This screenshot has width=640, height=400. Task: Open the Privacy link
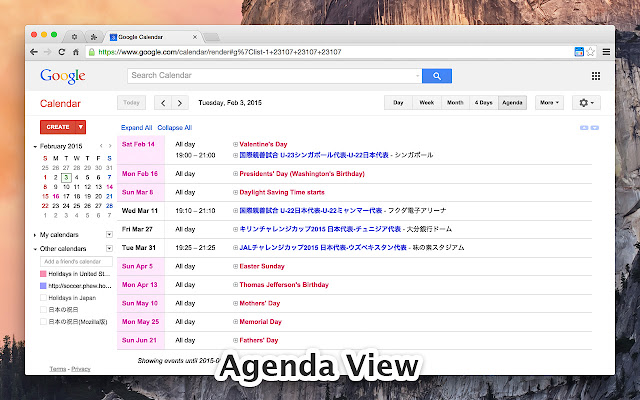click(x=81, y=369)
